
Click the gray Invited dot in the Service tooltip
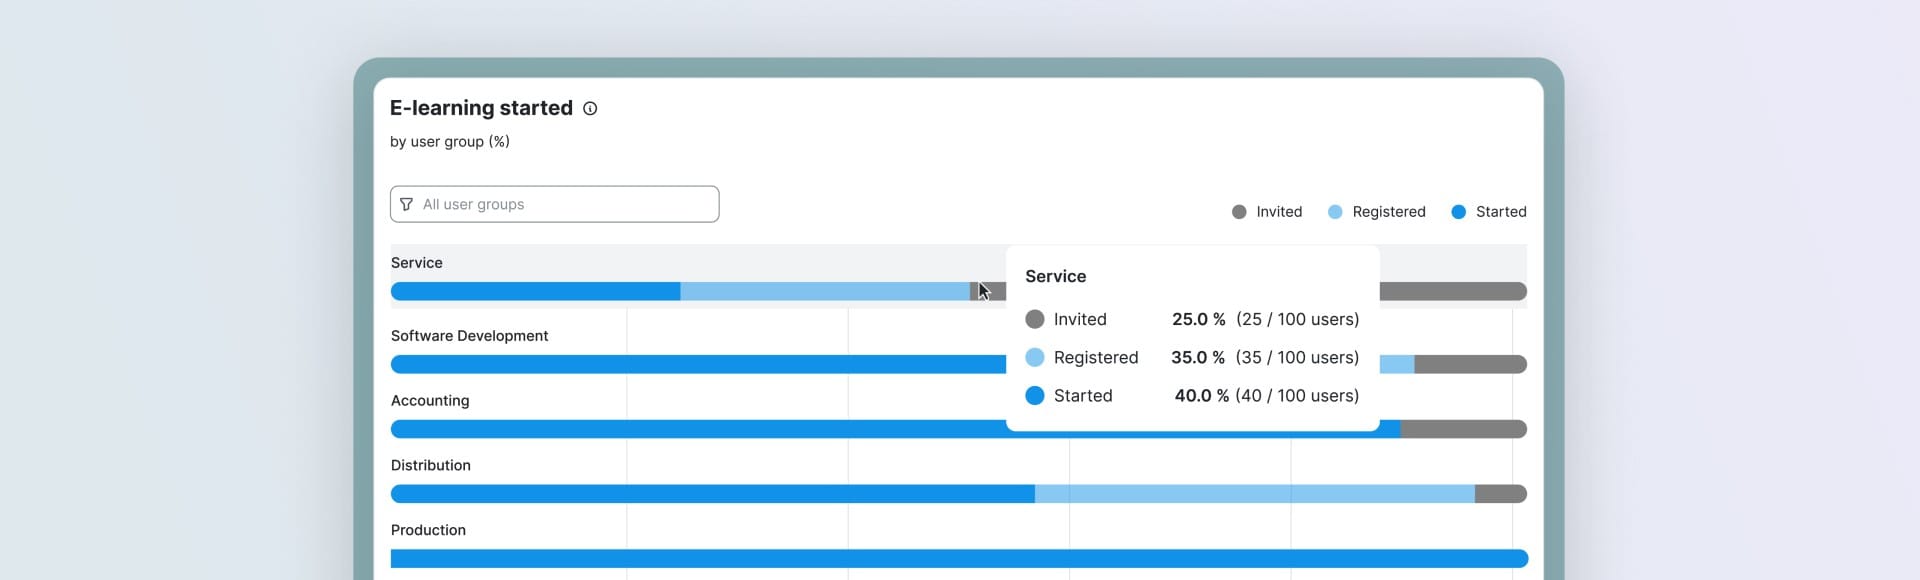(x=1035, y=319)
